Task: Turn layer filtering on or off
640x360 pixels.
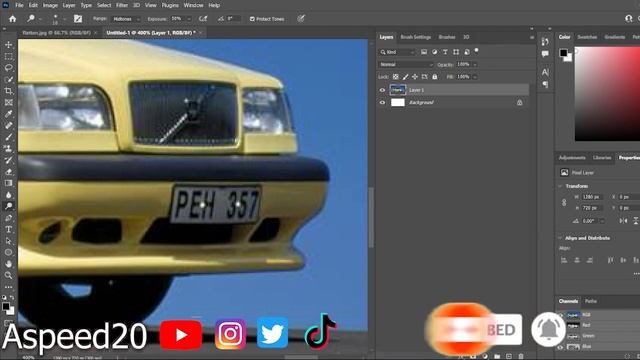Action: (x=476, y=51)
